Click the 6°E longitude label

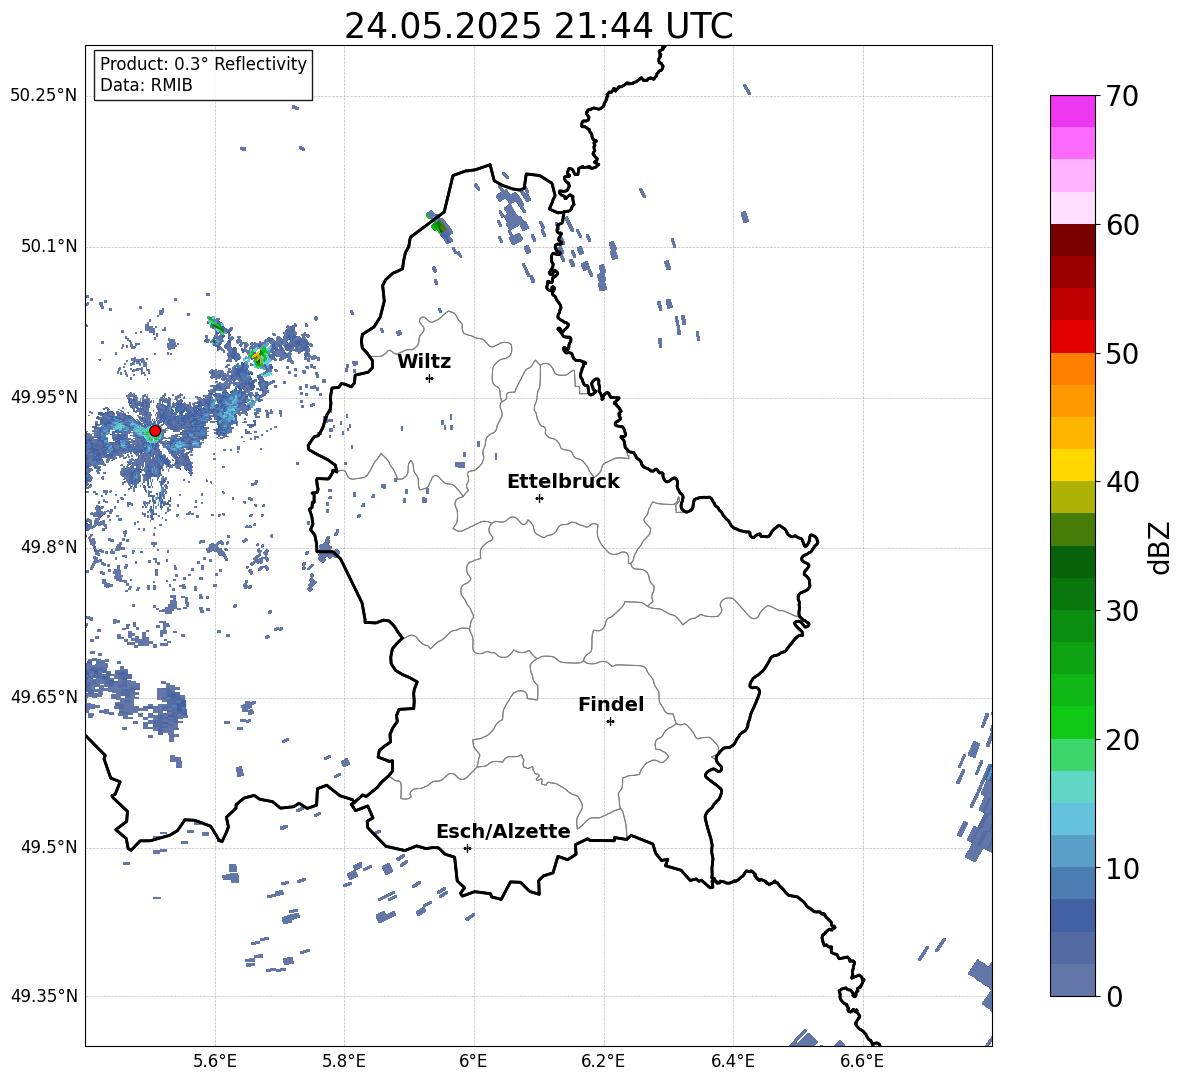coord(473,1061)
